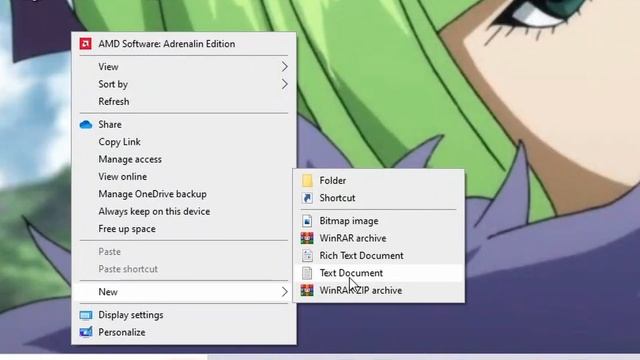The height and width of the screenshot is (360, 640).
Task: Click the yellow Folder icon
Action: tap(307, 180)
